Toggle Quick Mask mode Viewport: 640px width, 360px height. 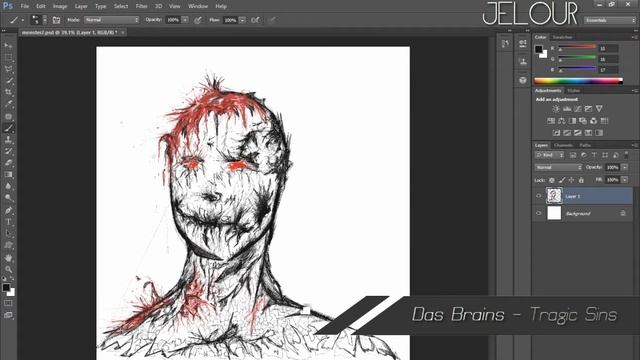click(x=8, y=303)
